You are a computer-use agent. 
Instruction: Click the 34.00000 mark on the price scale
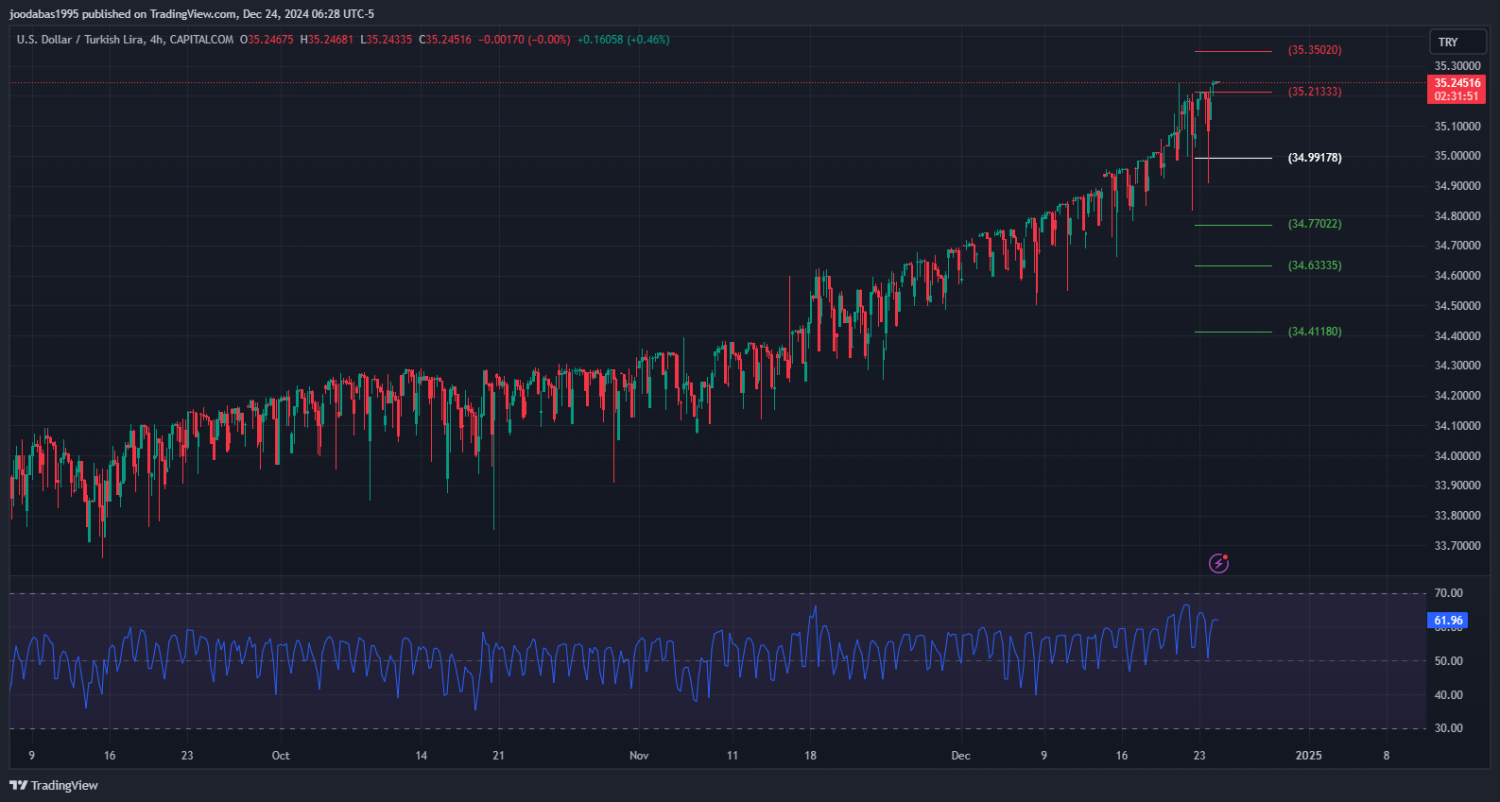[1457, 456]
